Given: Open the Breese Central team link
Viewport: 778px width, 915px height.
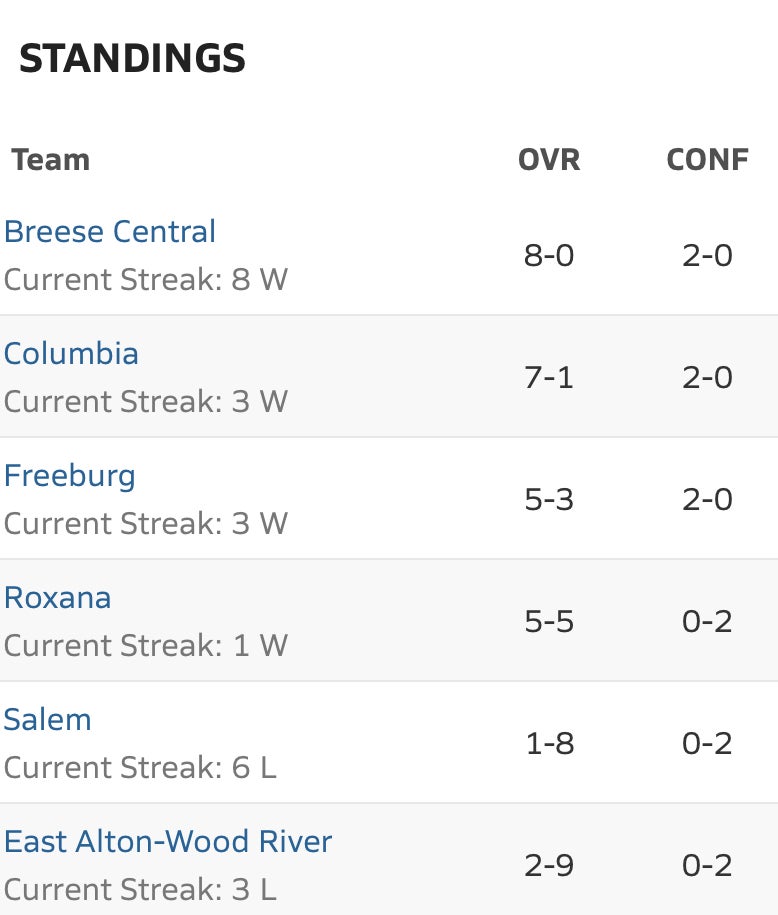Looking at the screenshot, I should (110, 231).
